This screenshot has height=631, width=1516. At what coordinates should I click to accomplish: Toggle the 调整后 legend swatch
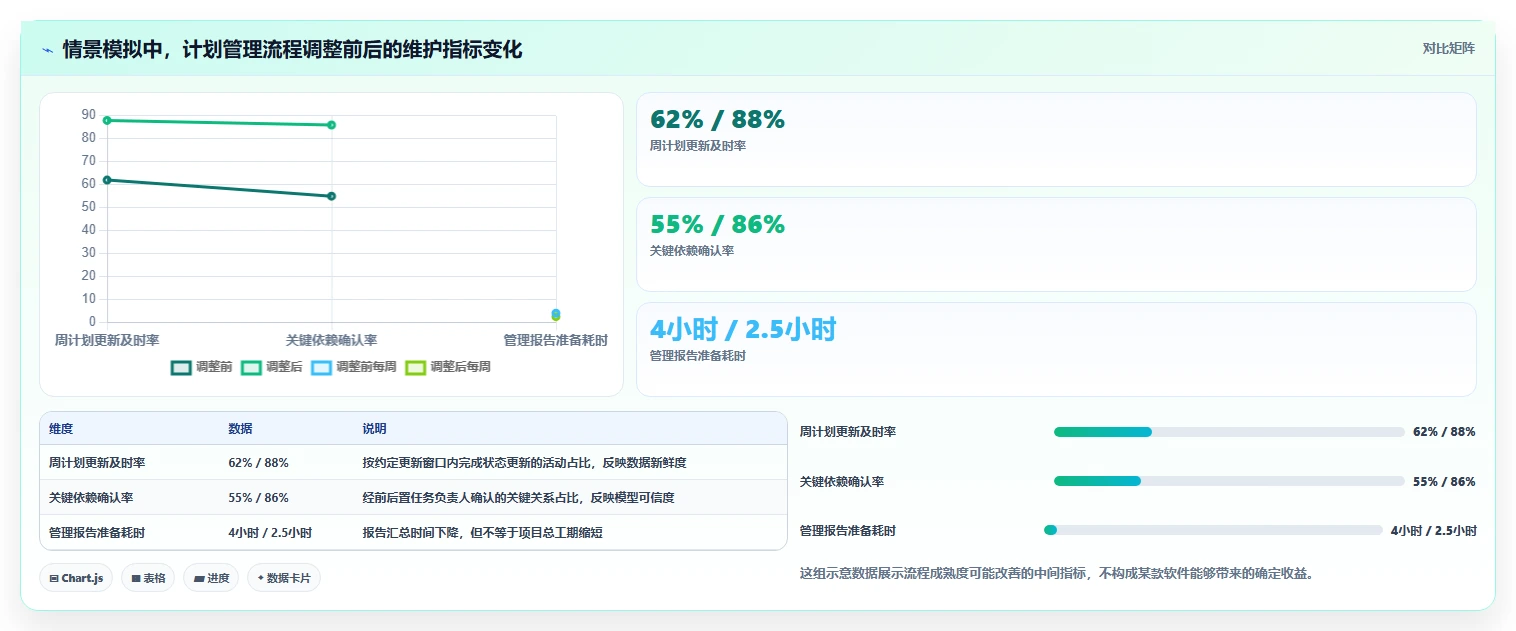(251, 367)
